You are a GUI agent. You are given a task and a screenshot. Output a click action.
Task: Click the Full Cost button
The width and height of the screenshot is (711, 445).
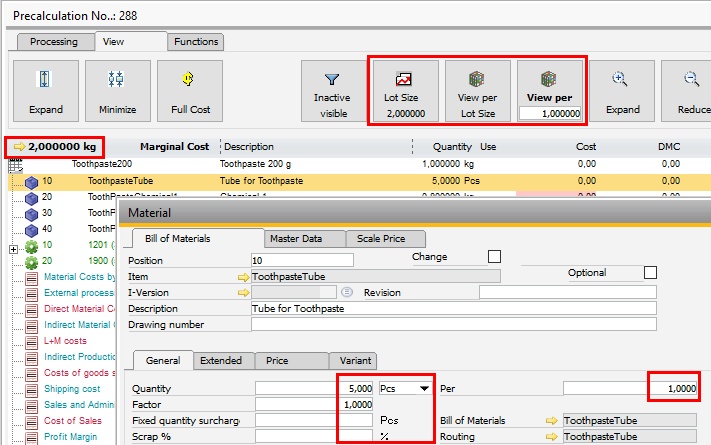(x=190, y=92)
